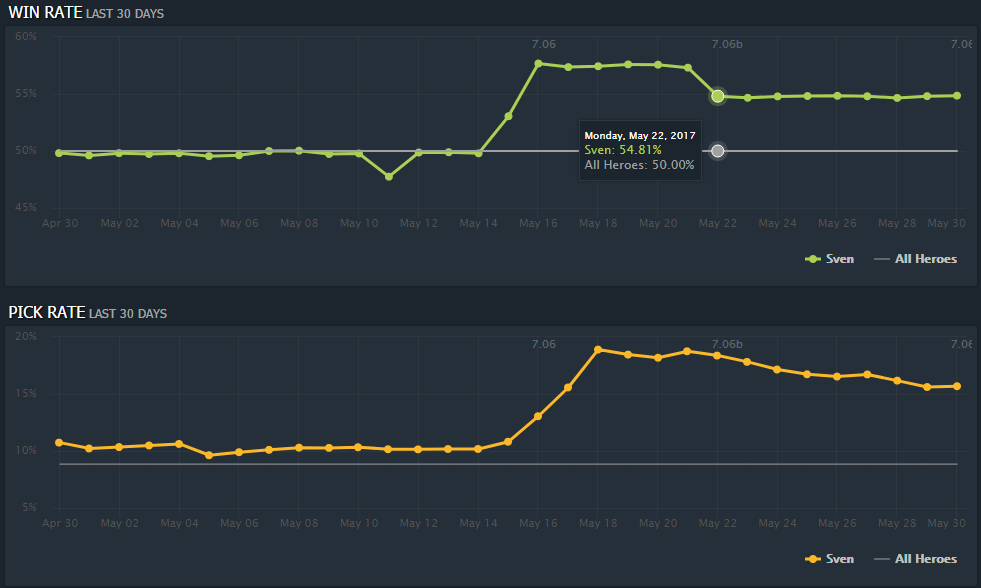
Task: Toggle the Sven series visibility in Win Rate legend
Action: coord(840,259)
